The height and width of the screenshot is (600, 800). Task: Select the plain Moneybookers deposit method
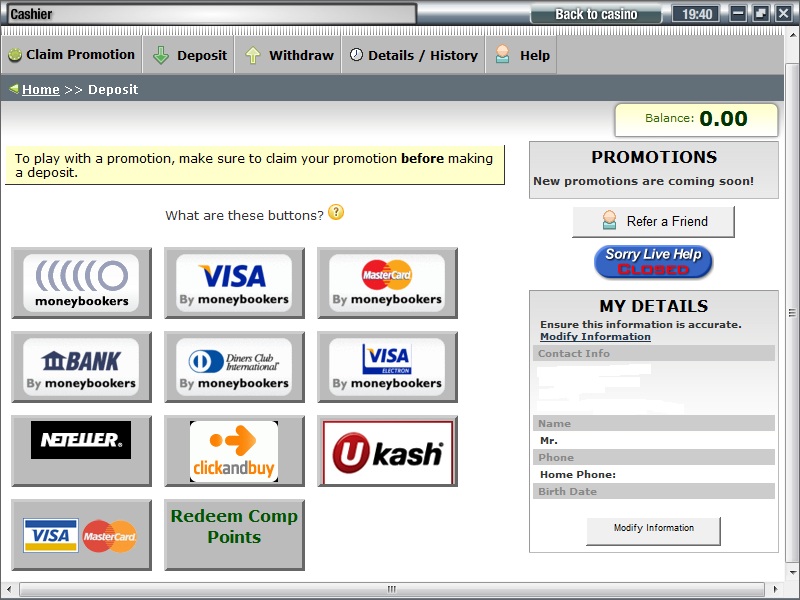[x=82, y=283]
